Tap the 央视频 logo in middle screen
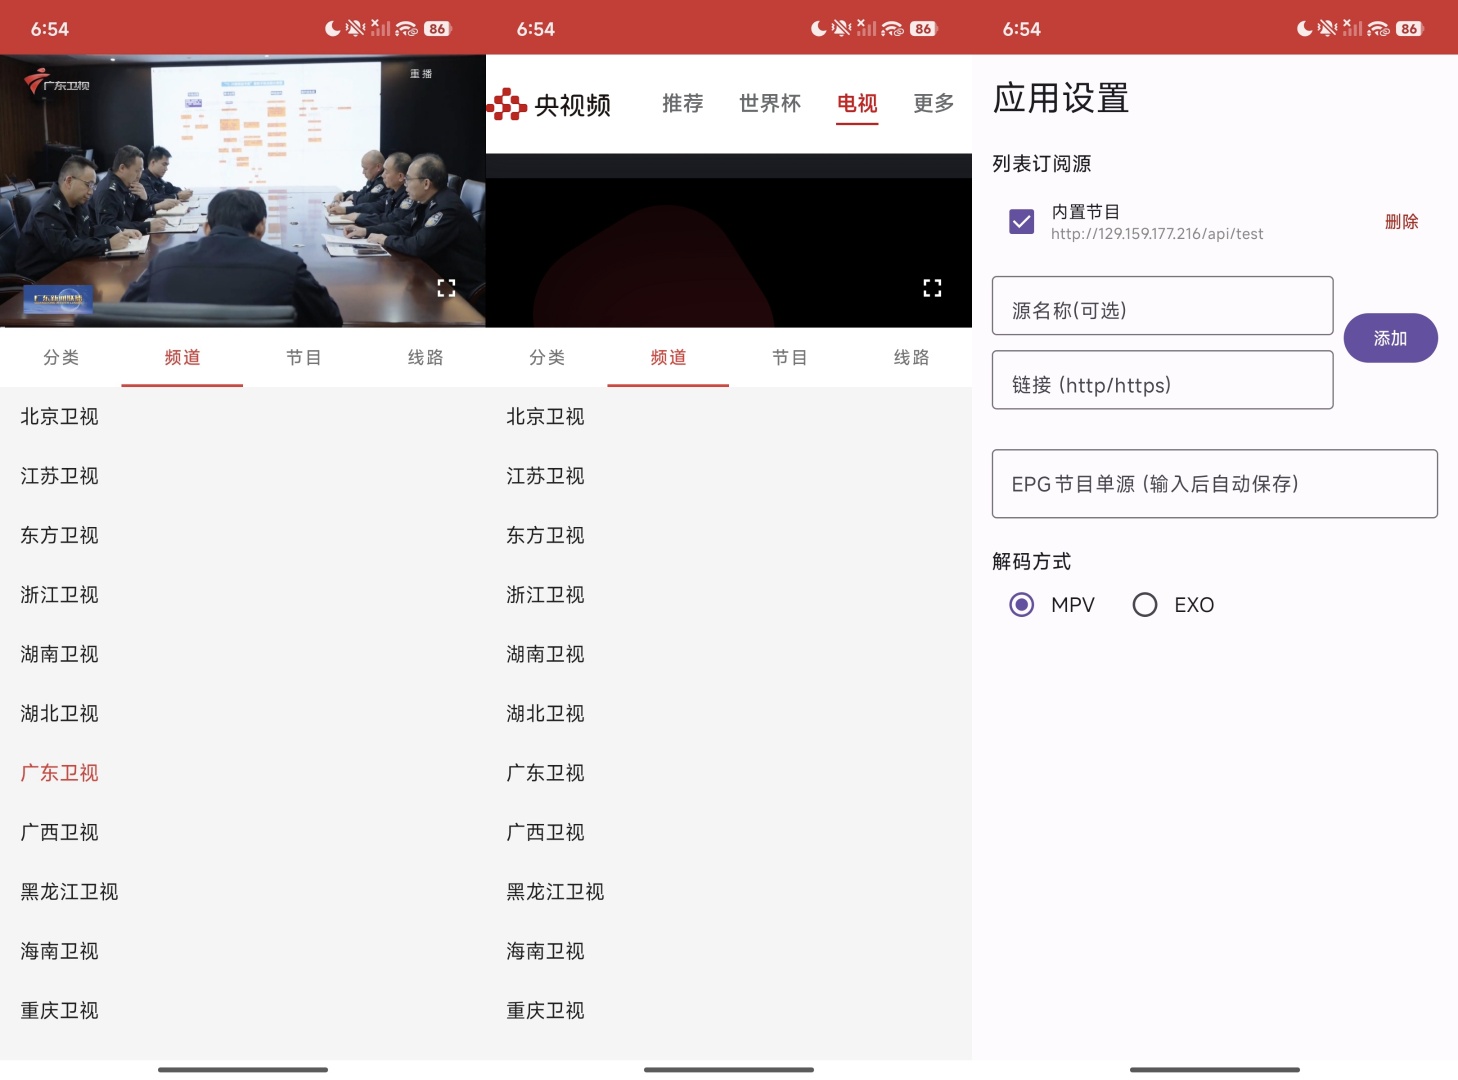 pyautogui.click(x=549, y=104)
